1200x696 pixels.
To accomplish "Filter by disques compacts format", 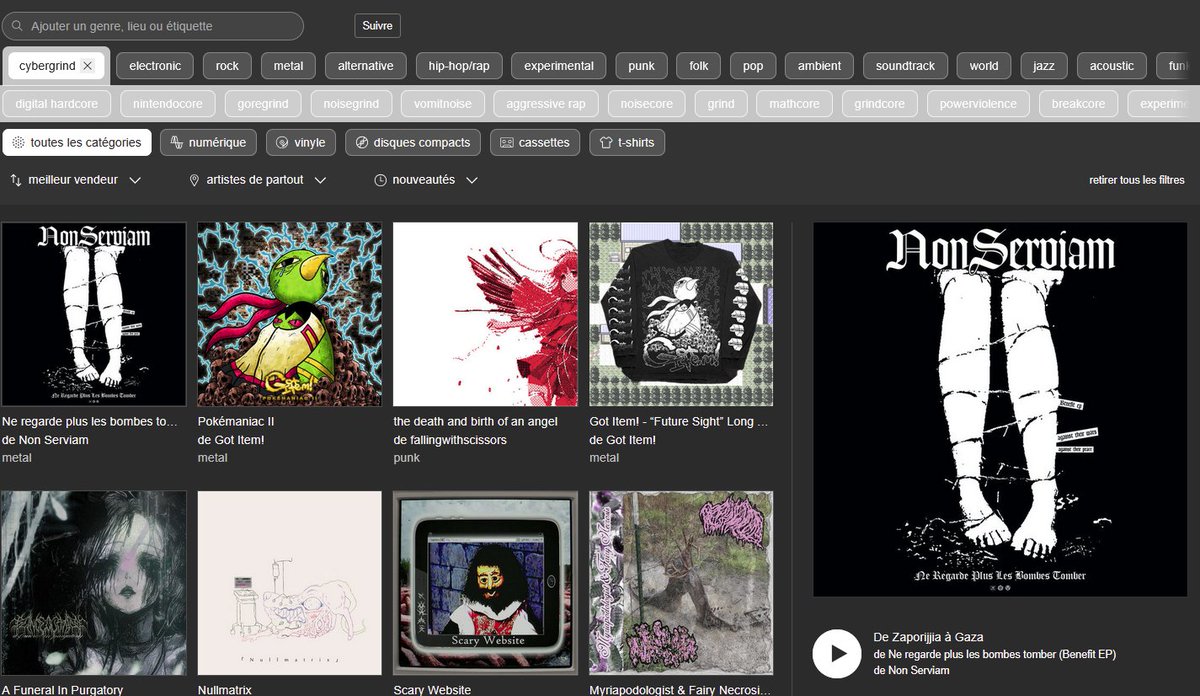I will point(413,143).
